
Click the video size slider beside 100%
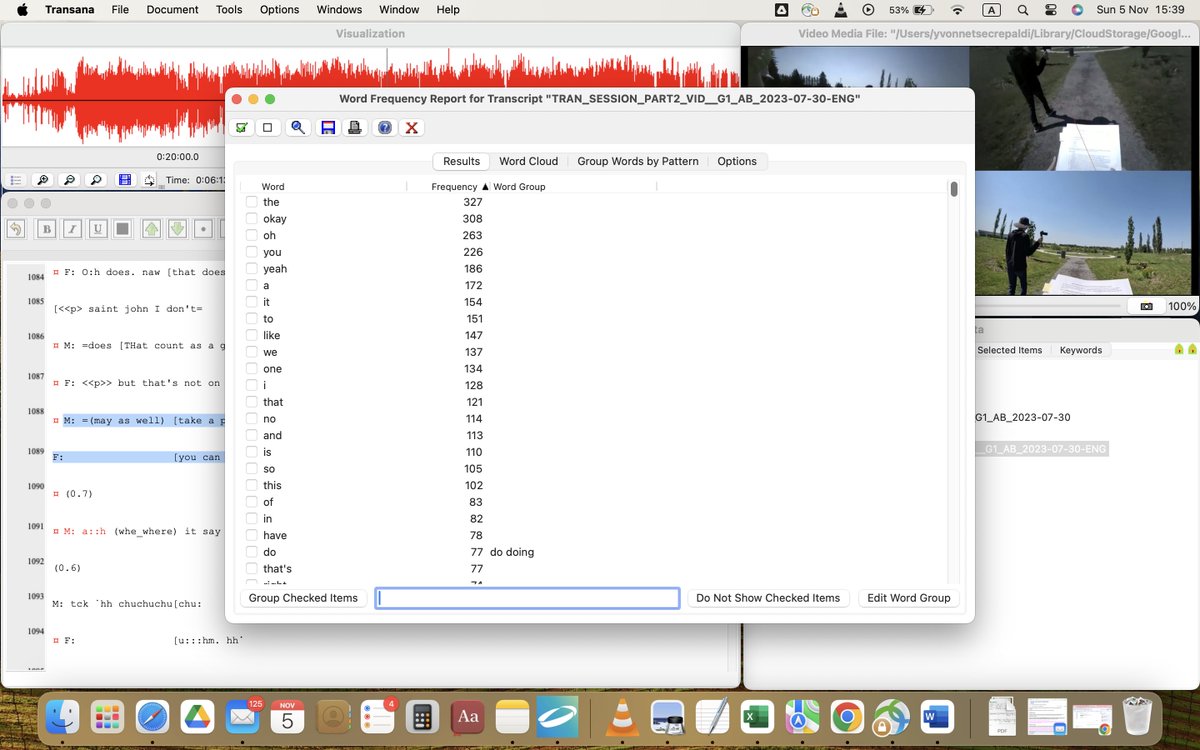[1048, 306]
